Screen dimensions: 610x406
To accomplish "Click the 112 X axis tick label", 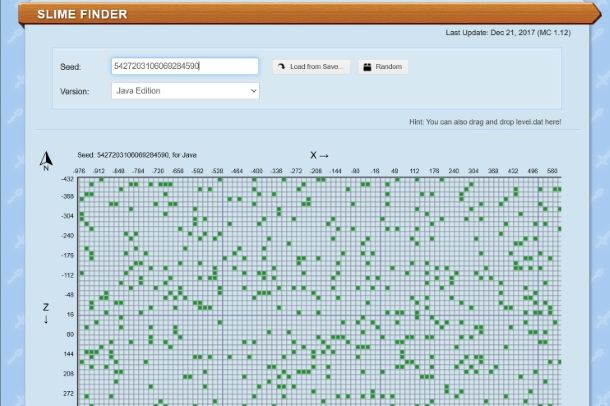I will click(x=414, y=171).
